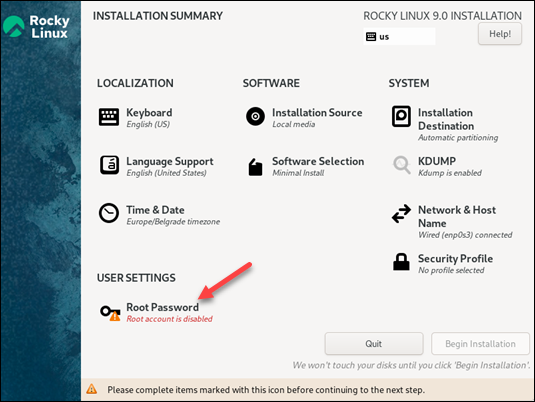Screen dimensions: 535x402
Task: Click the 'Please complete items marked' notice
Action: click(x=266, y=390)
